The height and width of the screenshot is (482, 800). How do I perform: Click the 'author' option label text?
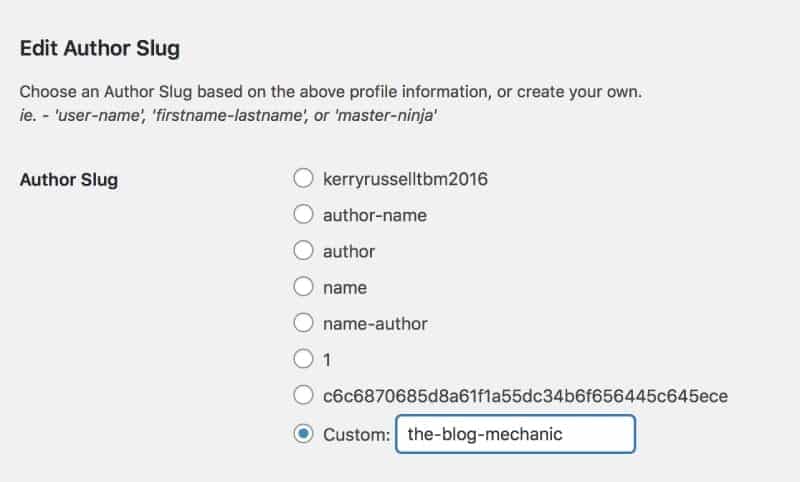349,251
